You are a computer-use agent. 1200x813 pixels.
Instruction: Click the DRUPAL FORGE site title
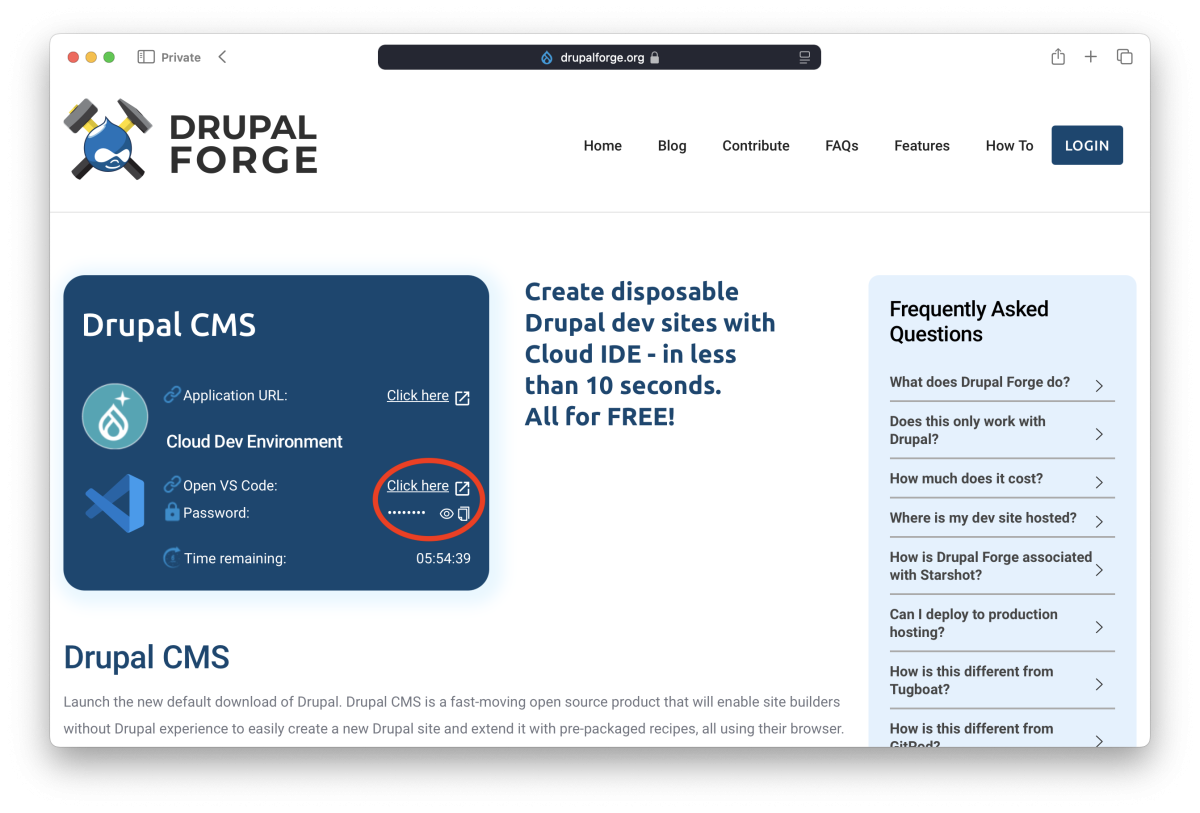243,143
